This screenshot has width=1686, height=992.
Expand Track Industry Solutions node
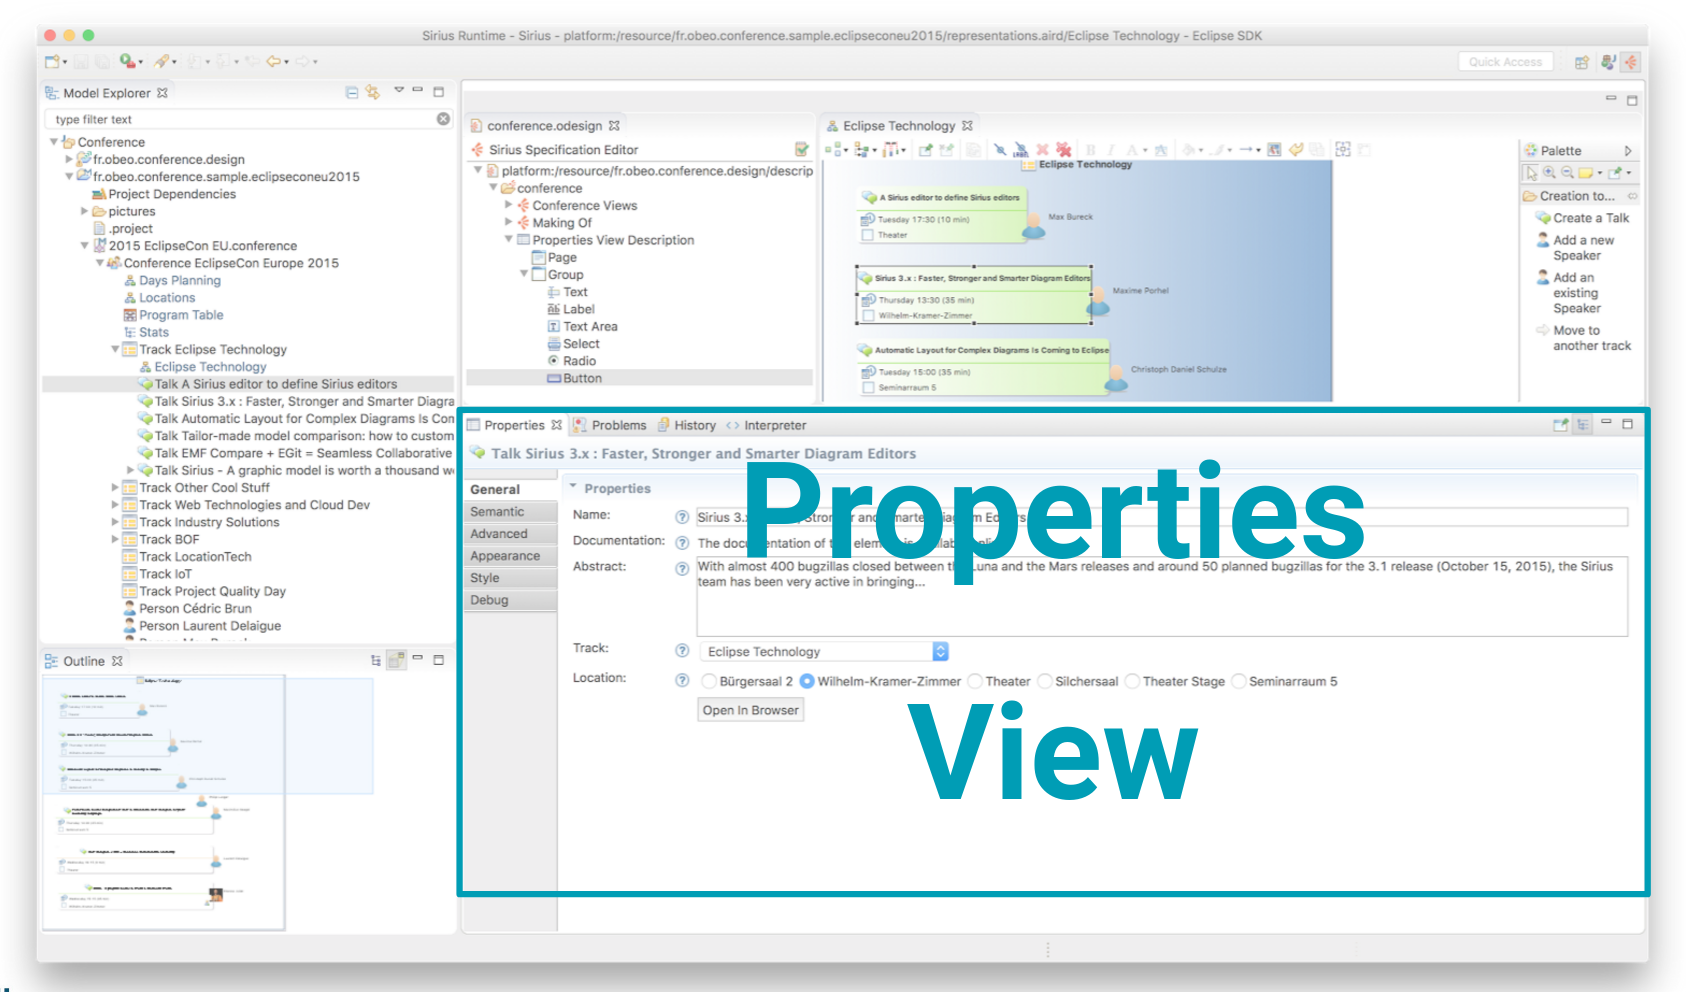pos(115,522)
